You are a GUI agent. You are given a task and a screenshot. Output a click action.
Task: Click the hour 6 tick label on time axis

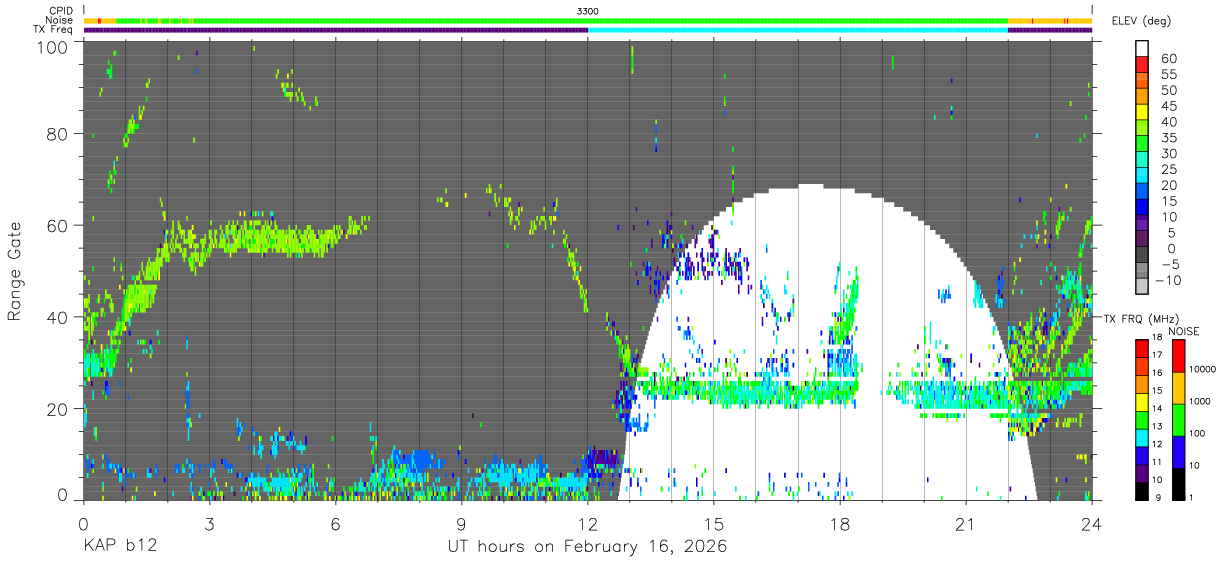(x=336, y=524)
